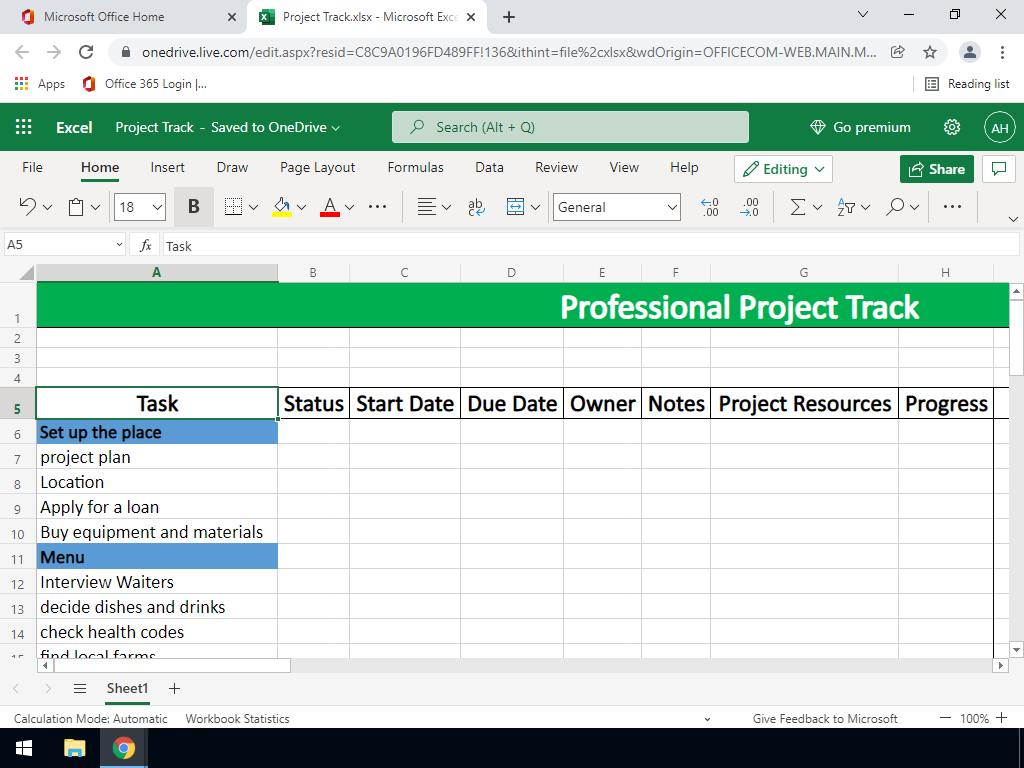Click Go premium link

point(860,127)
